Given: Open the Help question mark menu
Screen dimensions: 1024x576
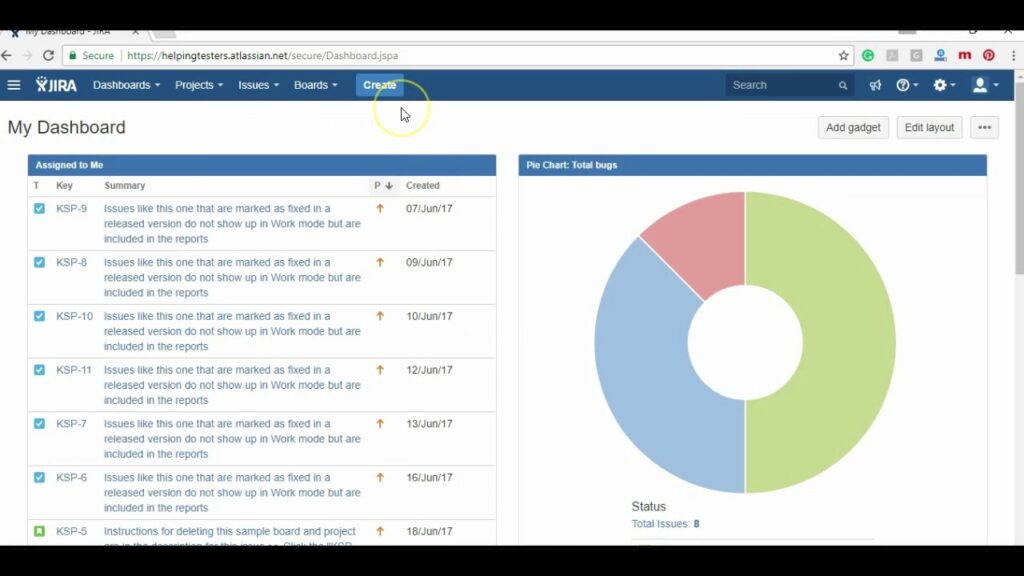Looking at the screenshot, I should click(907, 85).
